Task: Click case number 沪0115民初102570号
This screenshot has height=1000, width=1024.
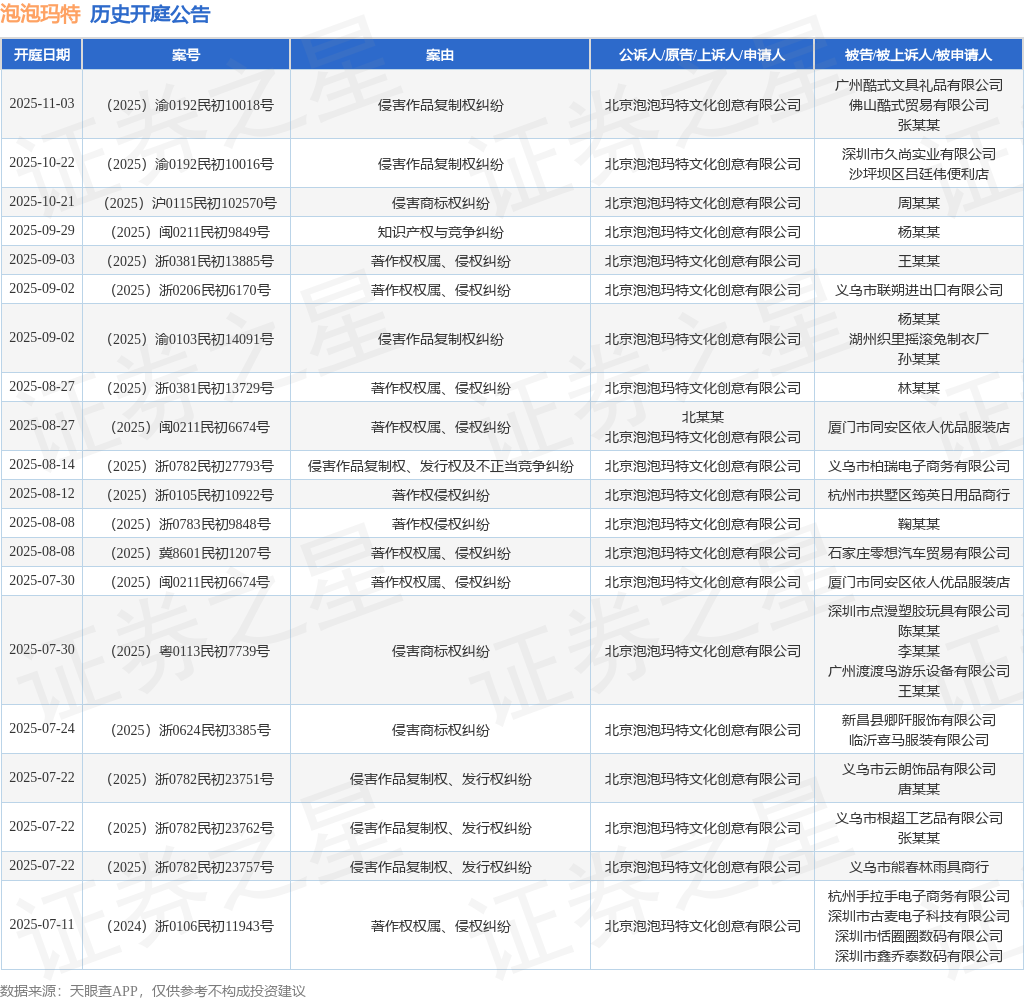Action: (190, 203)
